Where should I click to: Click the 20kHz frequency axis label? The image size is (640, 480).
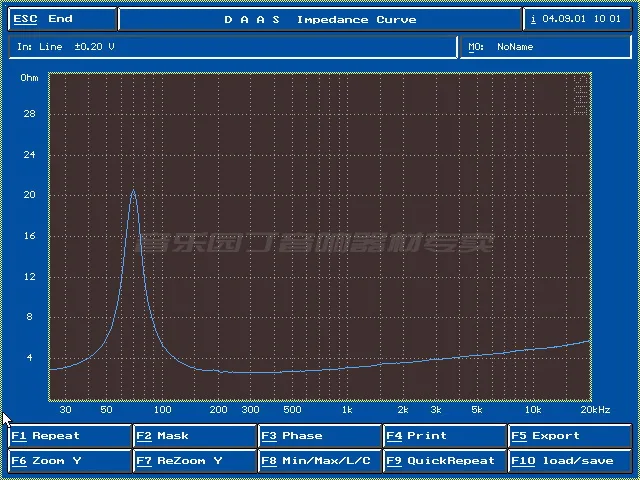click(595, 410)
